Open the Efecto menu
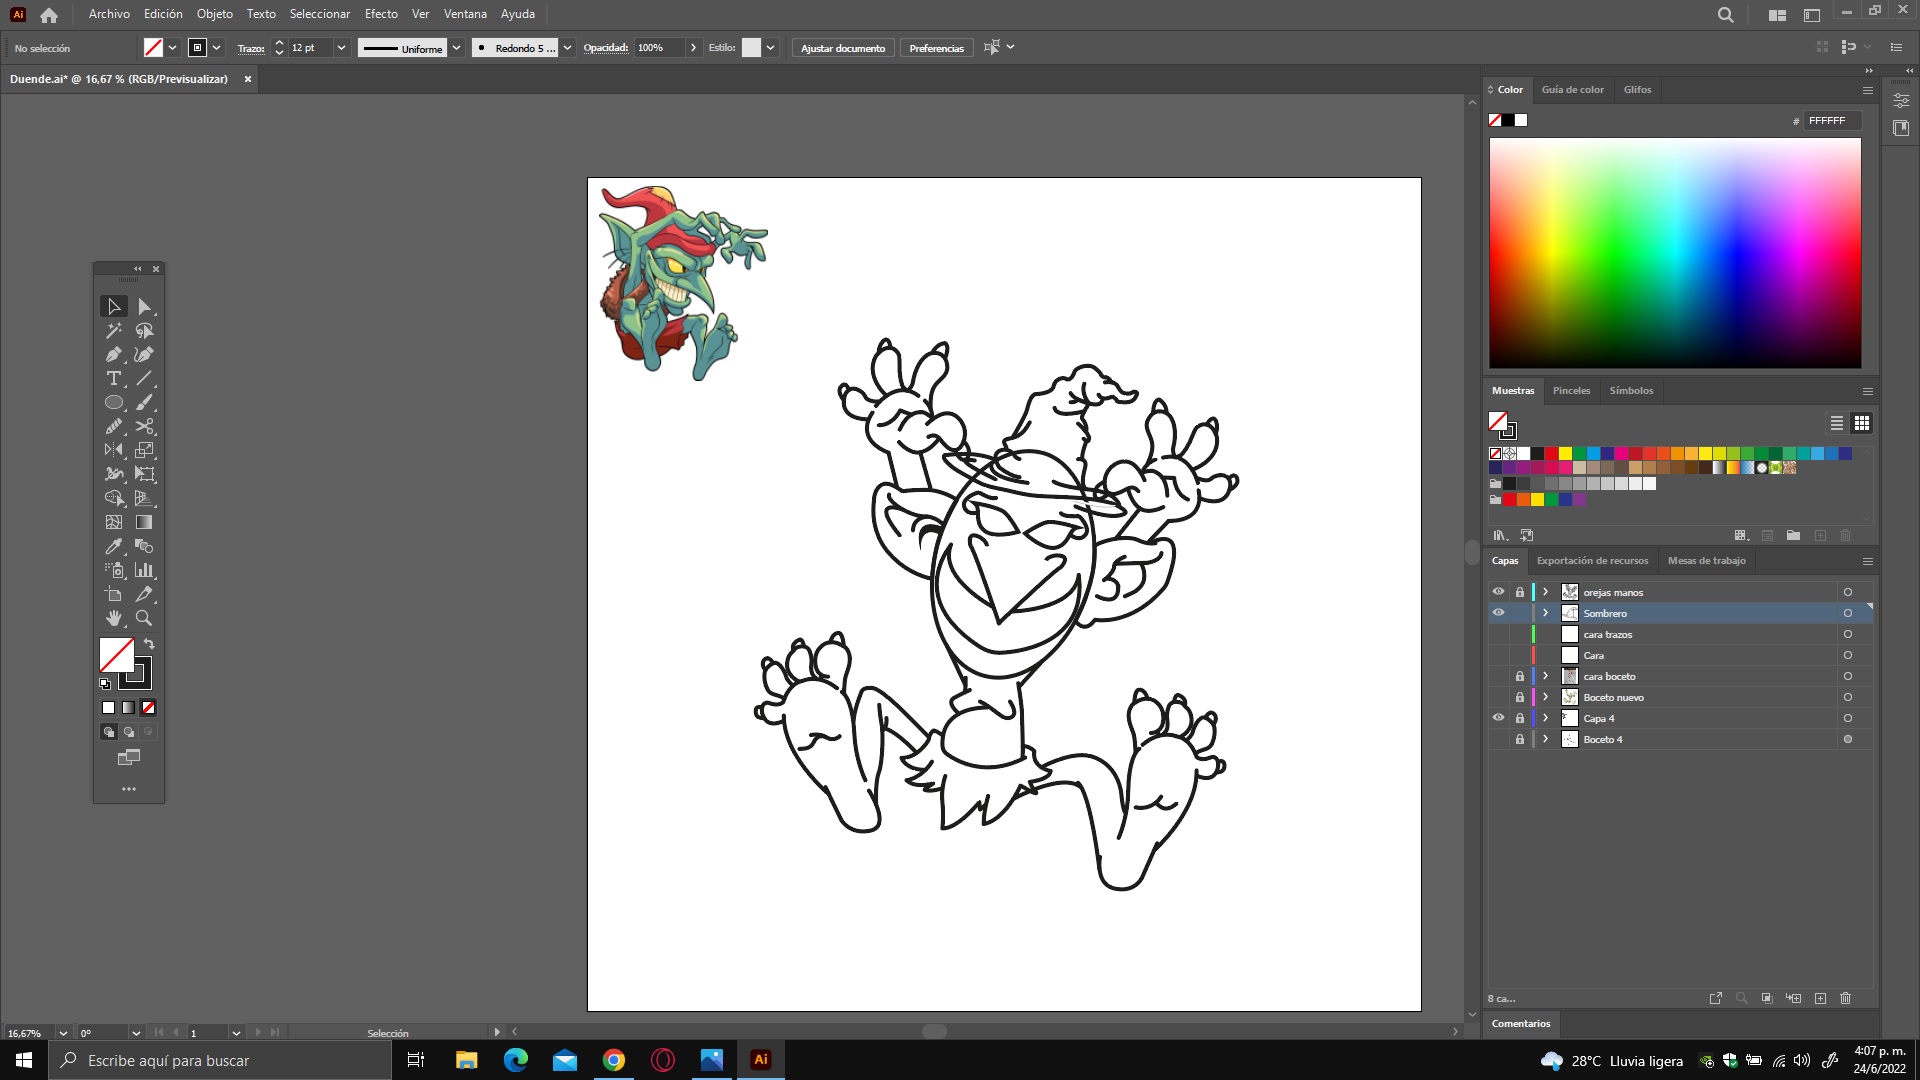Image resolution: width=1920 pixels, height=1080 pixels. (x=381, y=14)
